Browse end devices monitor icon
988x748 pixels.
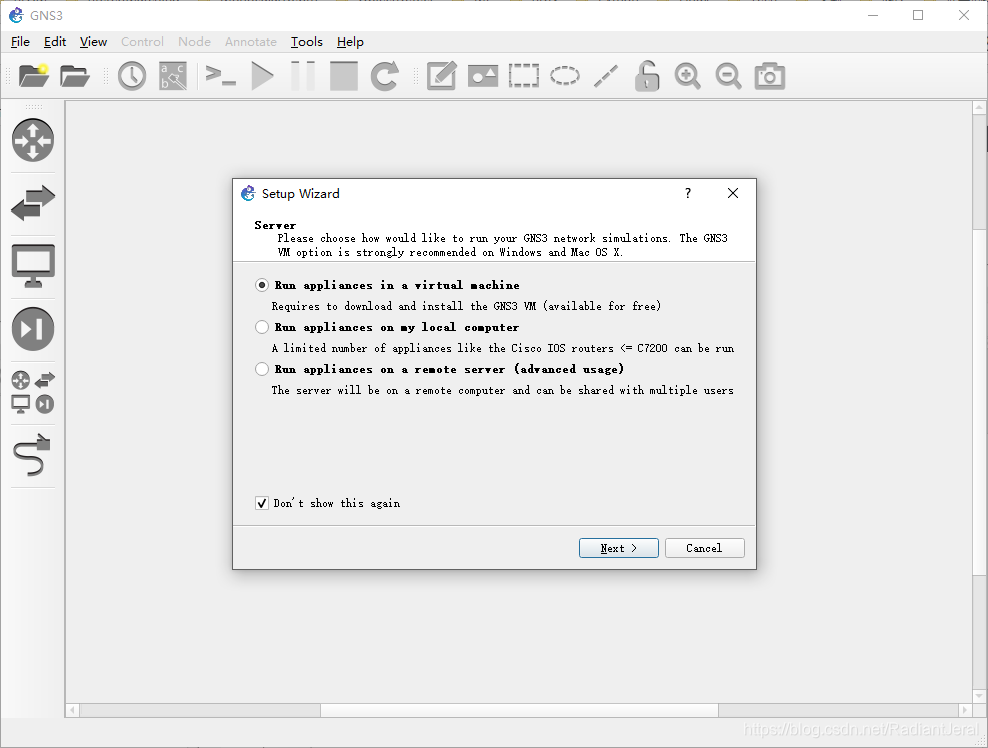pos(33,266)
